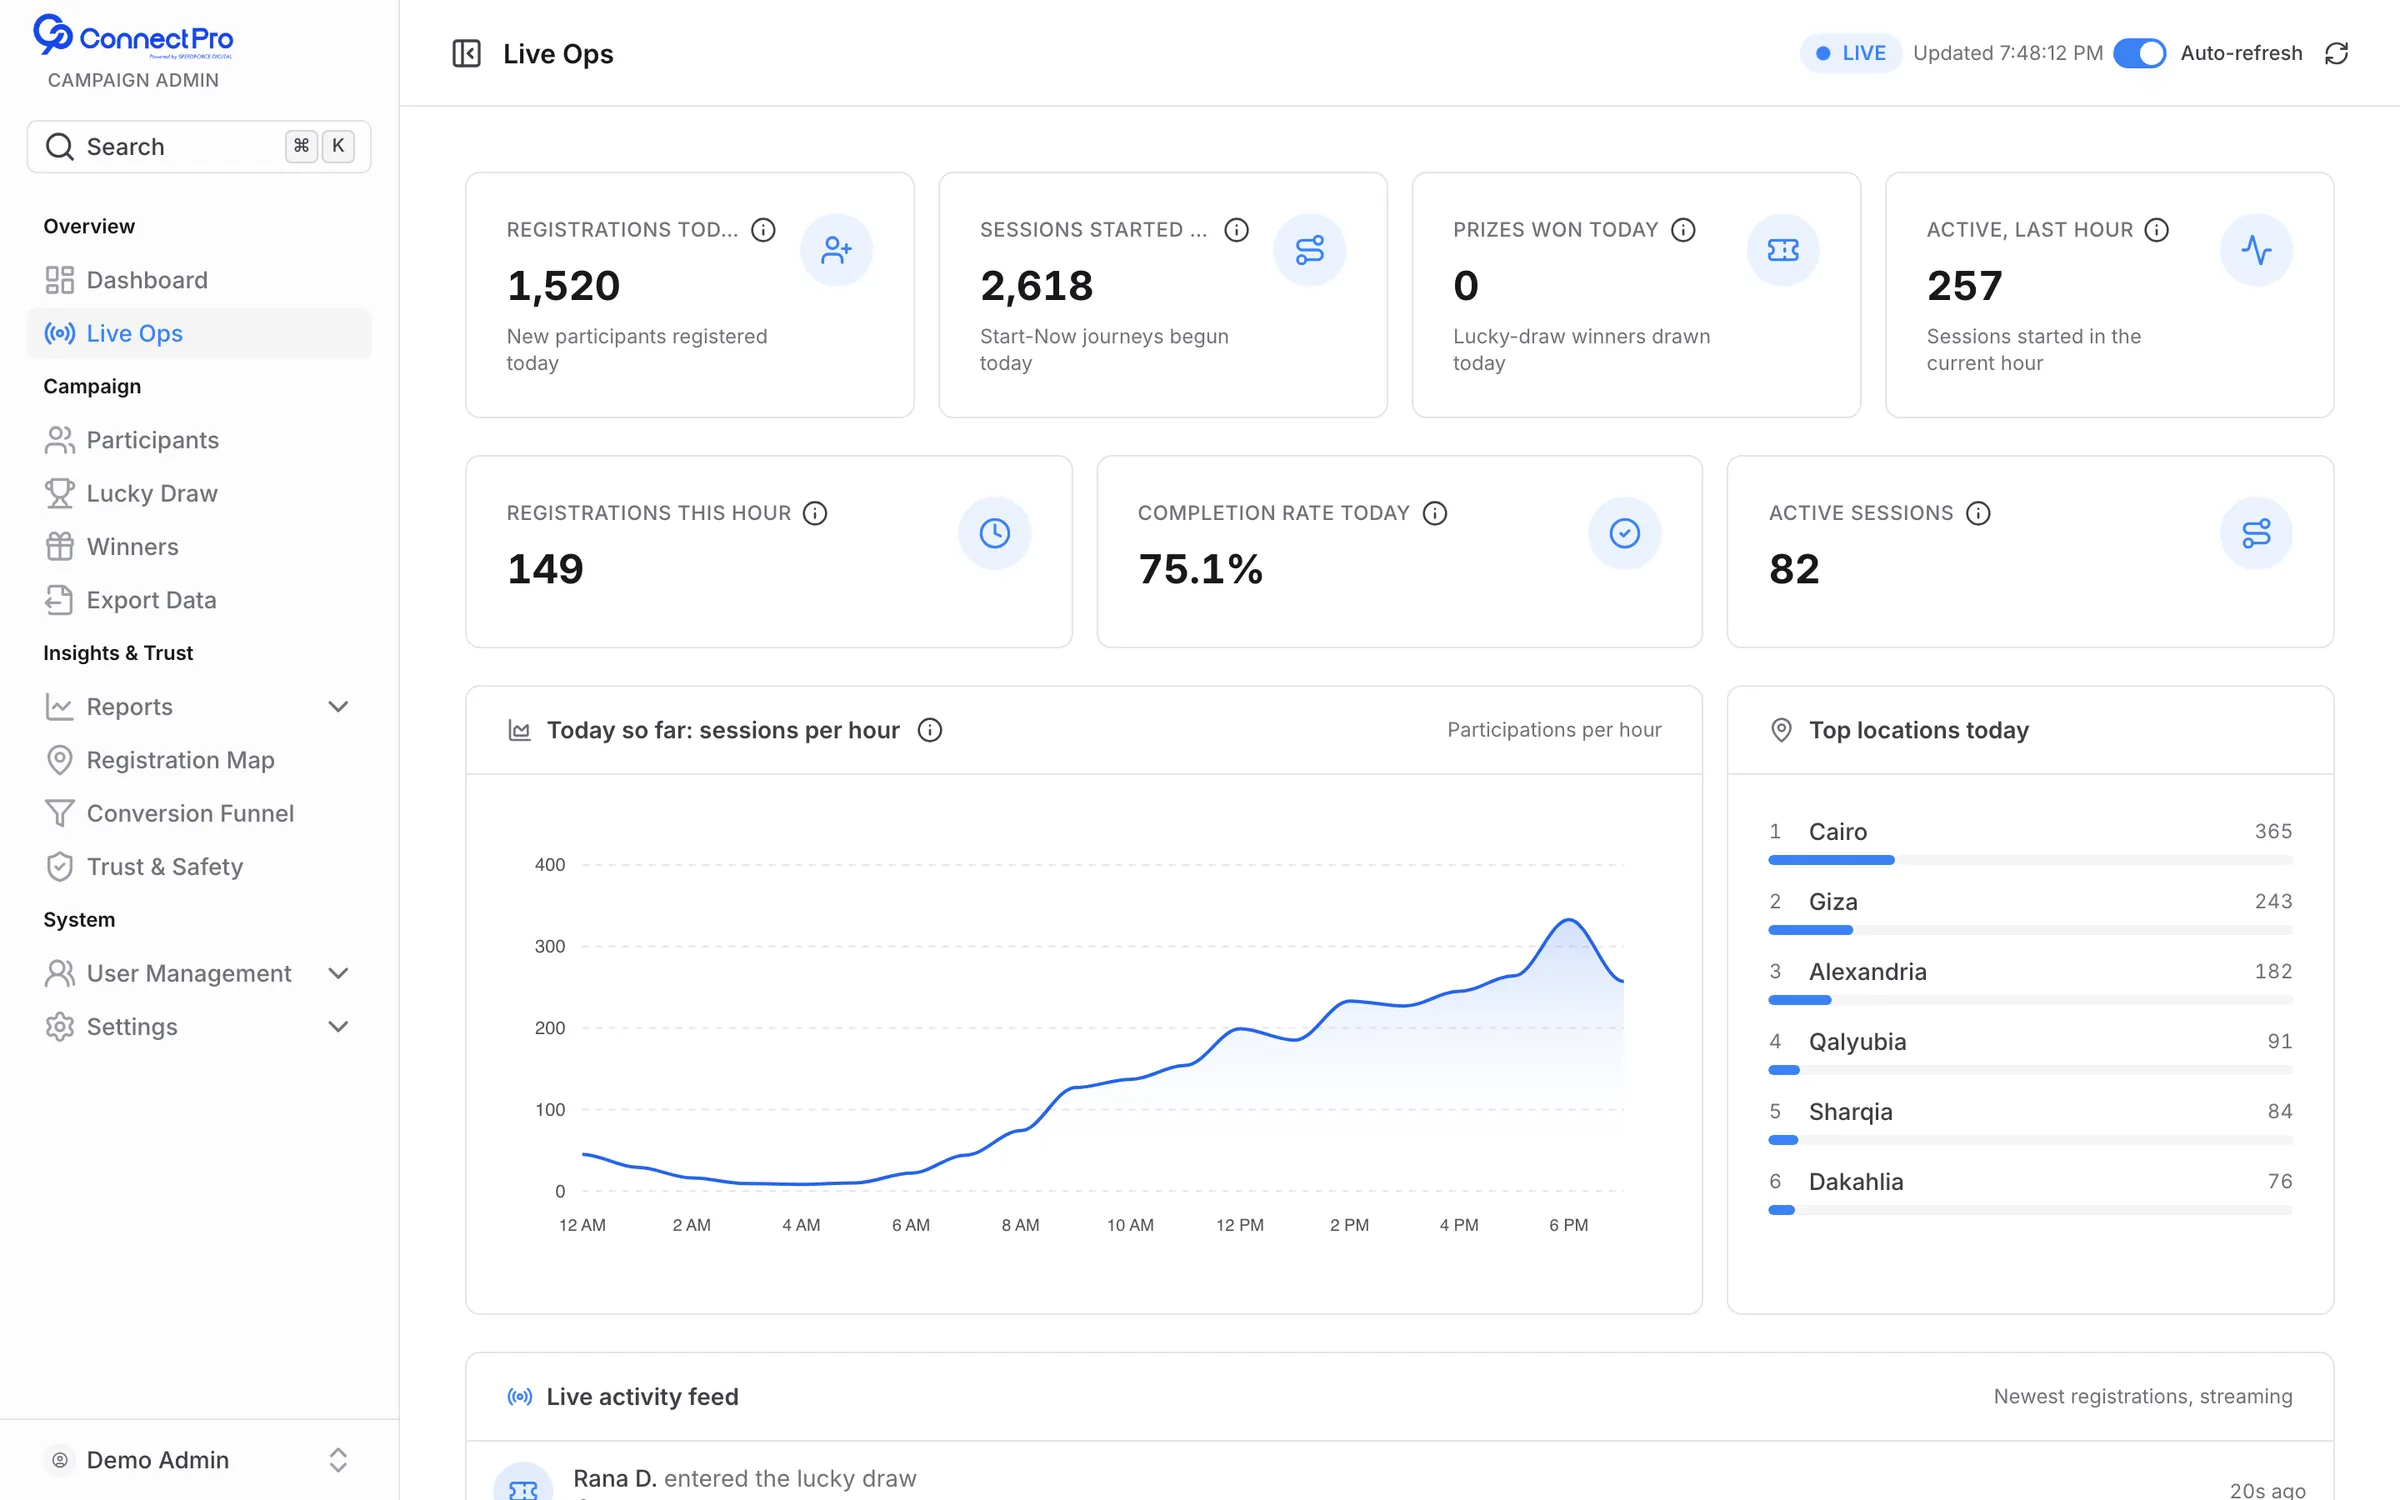Viewport: 2400px width, 1500px height.
Task: Expand the Reports submenu chevron
Action: point(338,707)
